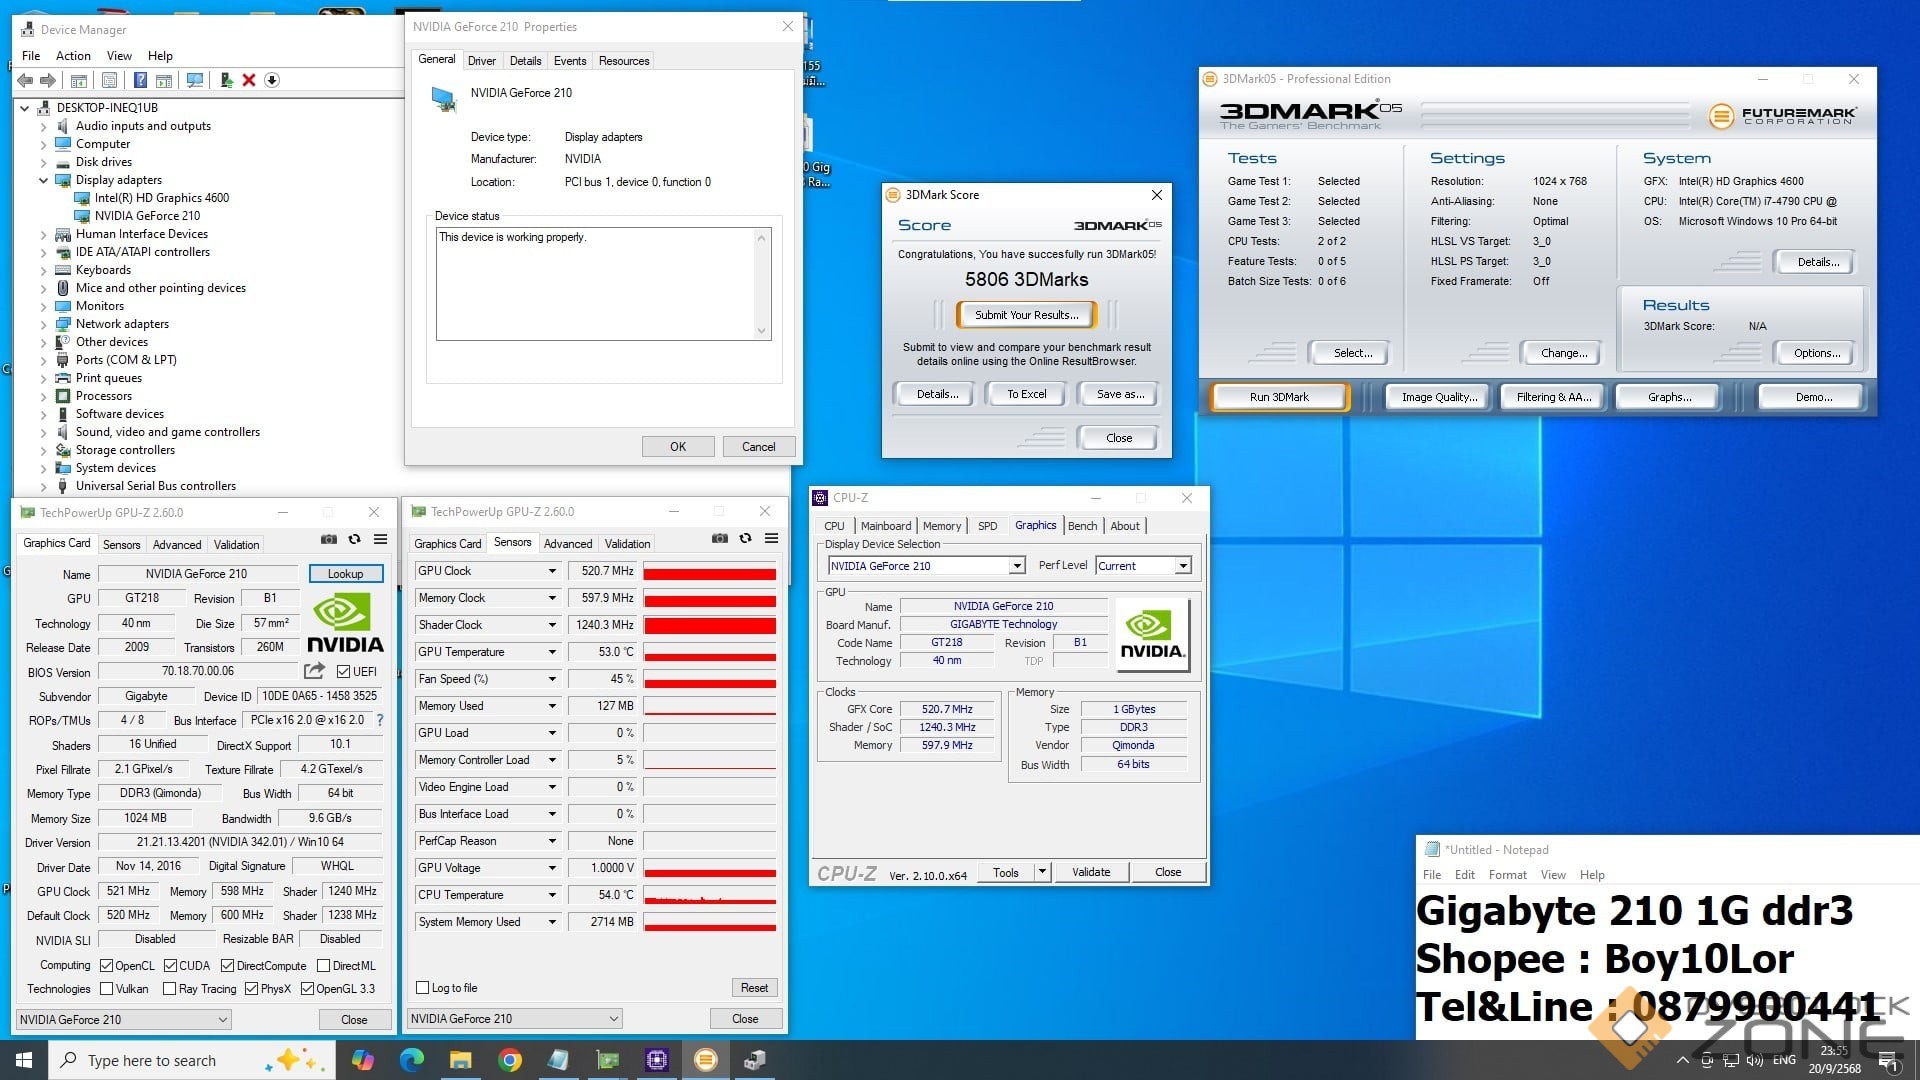This screenshot has width=1920, height=1080.
Task: Toggle the Vulkan checkbox in GPU-Z
Action: pyautogui.click(x=107, y=989)
